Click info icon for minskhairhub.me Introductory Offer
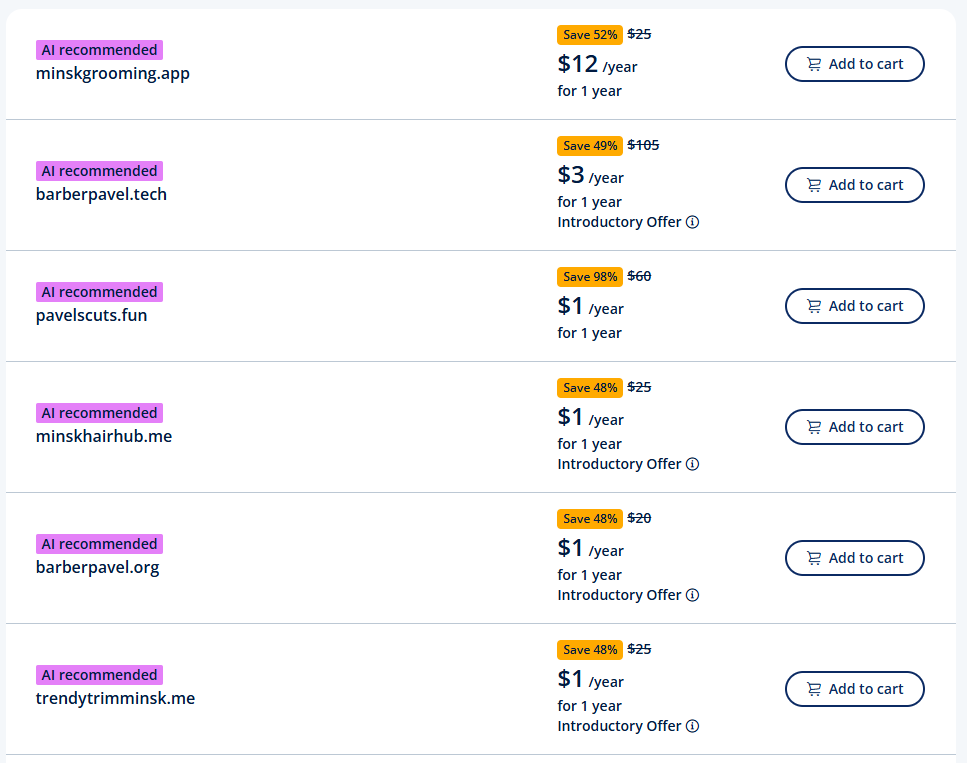The width and height of the screenshot is (967, 763). coord(692,464)
